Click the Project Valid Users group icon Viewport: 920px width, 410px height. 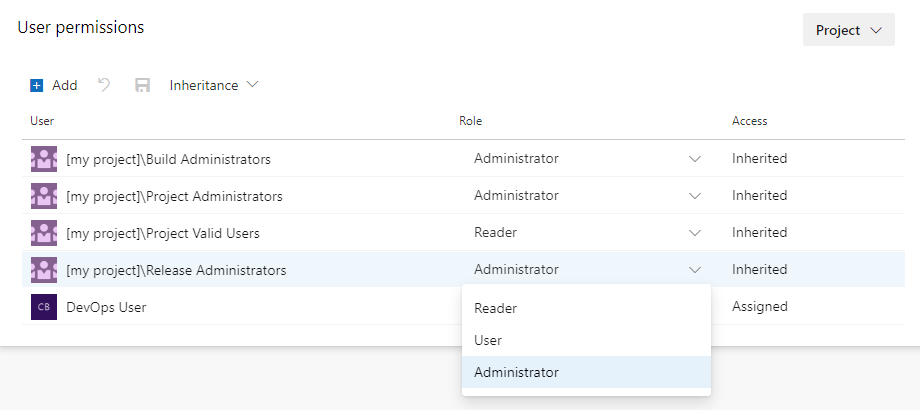(44, 233)
